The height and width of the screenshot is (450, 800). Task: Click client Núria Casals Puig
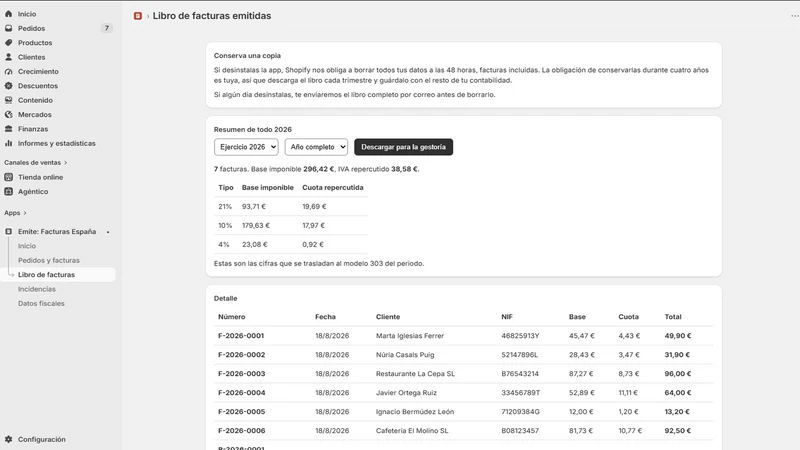tap(405, 355)
